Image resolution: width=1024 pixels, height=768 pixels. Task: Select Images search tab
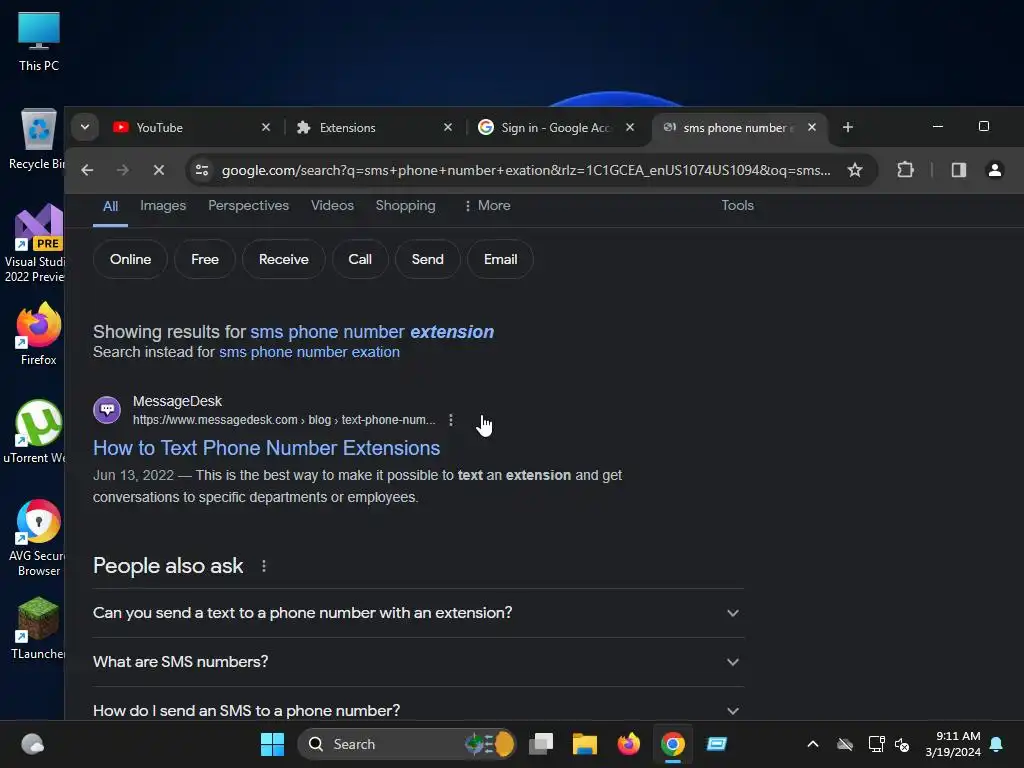163,206
